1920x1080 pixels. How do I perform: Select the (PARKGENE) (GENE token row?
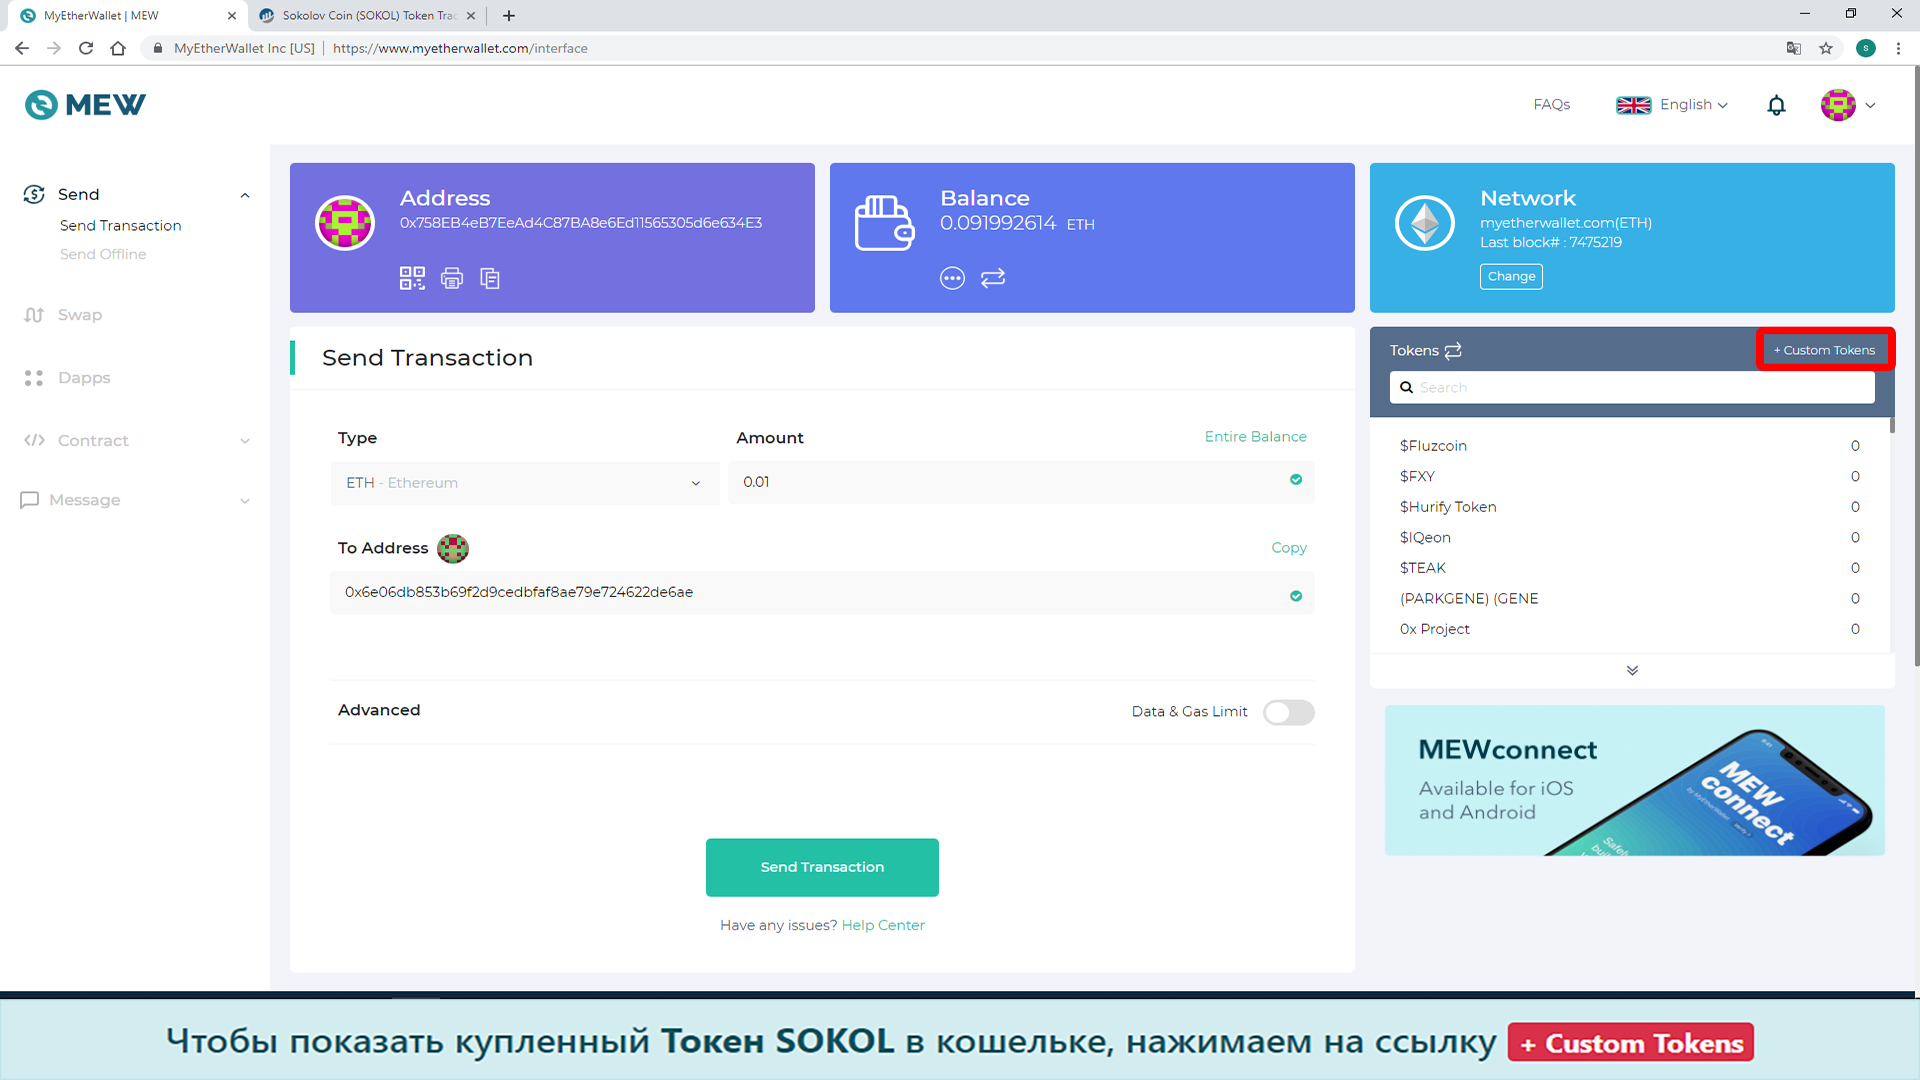(1630, 599)
